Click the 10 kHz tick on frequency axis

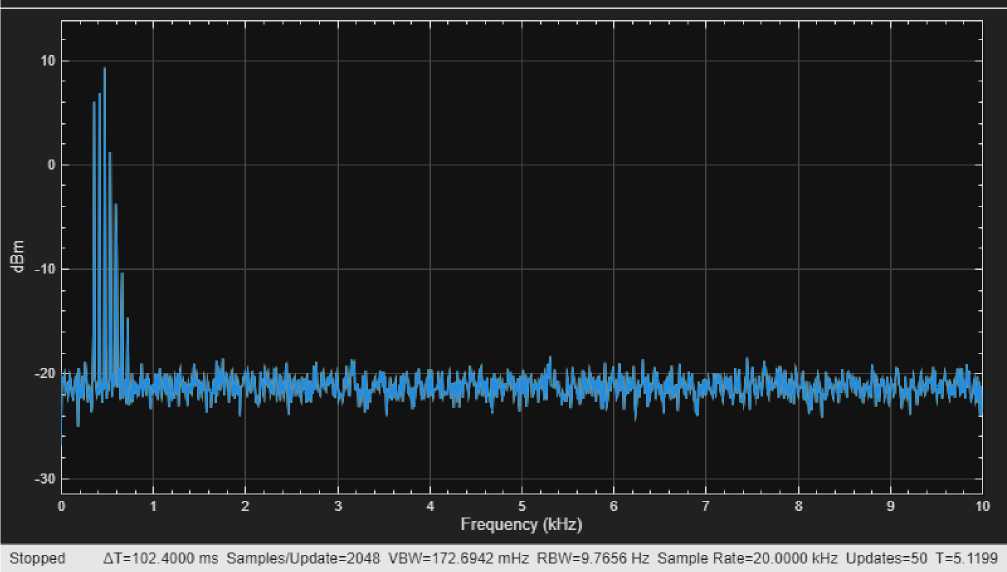tap(980, 506)
